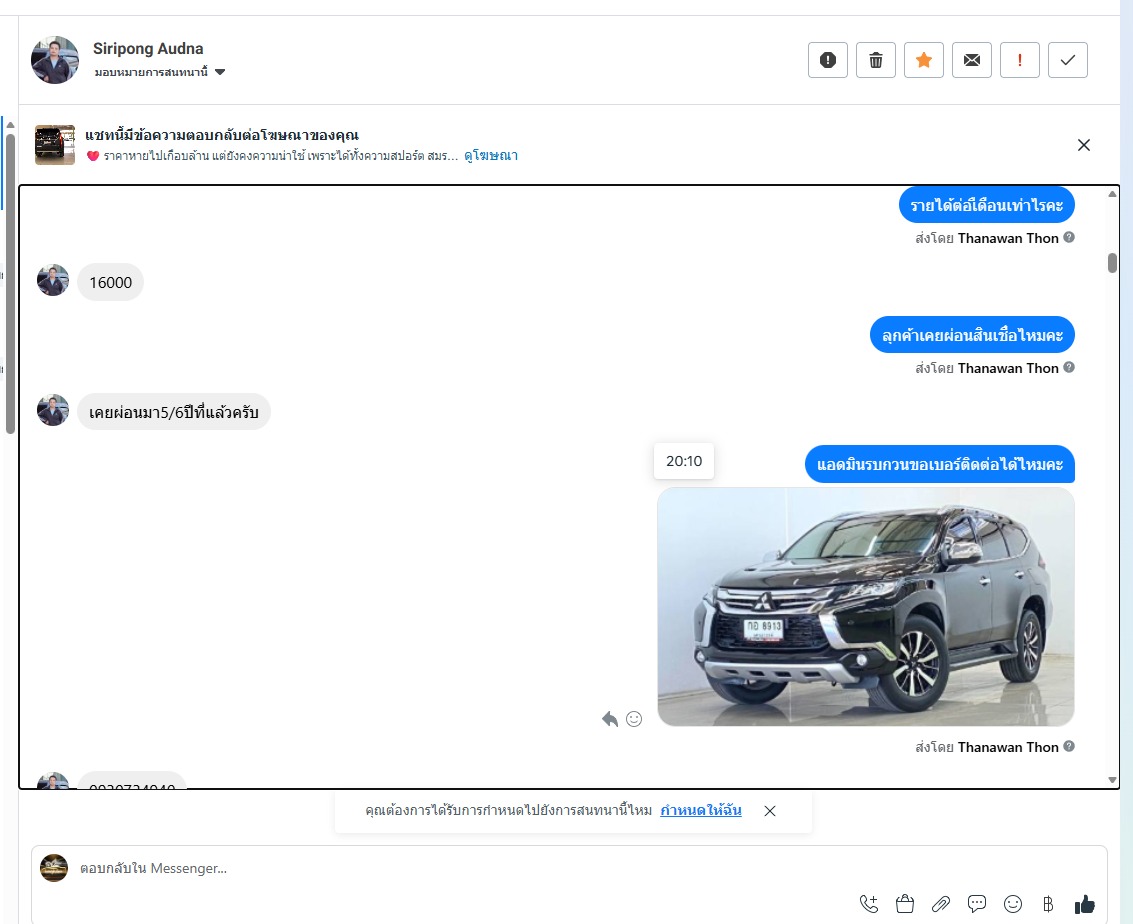Select the 'เคยผ่อนมา5/6ปีที่แล้วครับ' message

[x=173, y=412]
